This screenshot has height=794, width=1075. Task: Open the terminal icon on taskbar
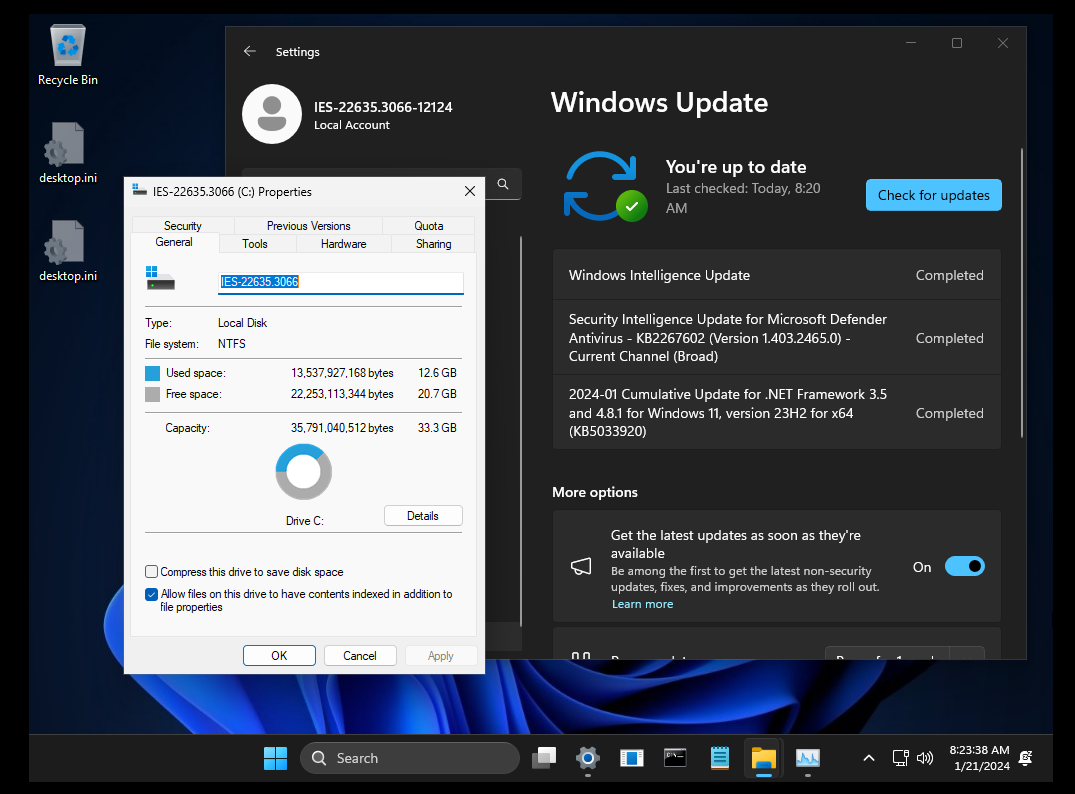coord(675,758)
